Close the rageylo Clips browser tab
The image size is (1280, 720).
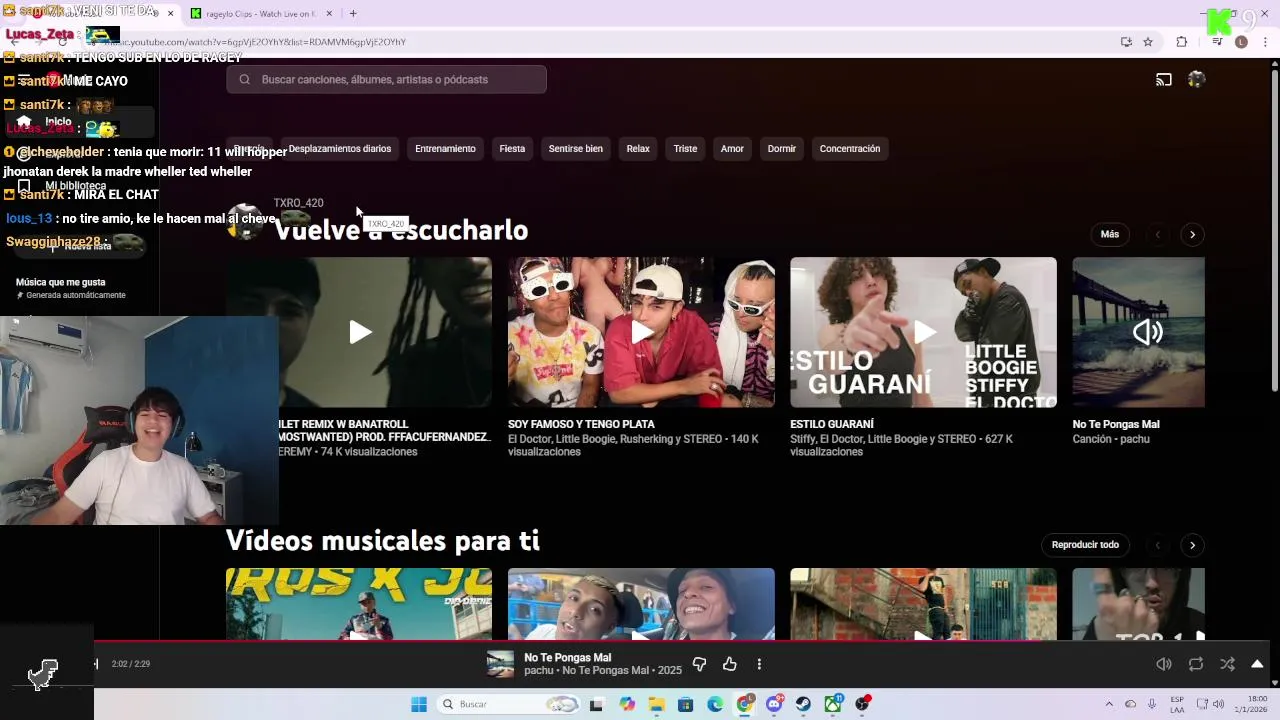pyautogui.click(x=329, y=14)
